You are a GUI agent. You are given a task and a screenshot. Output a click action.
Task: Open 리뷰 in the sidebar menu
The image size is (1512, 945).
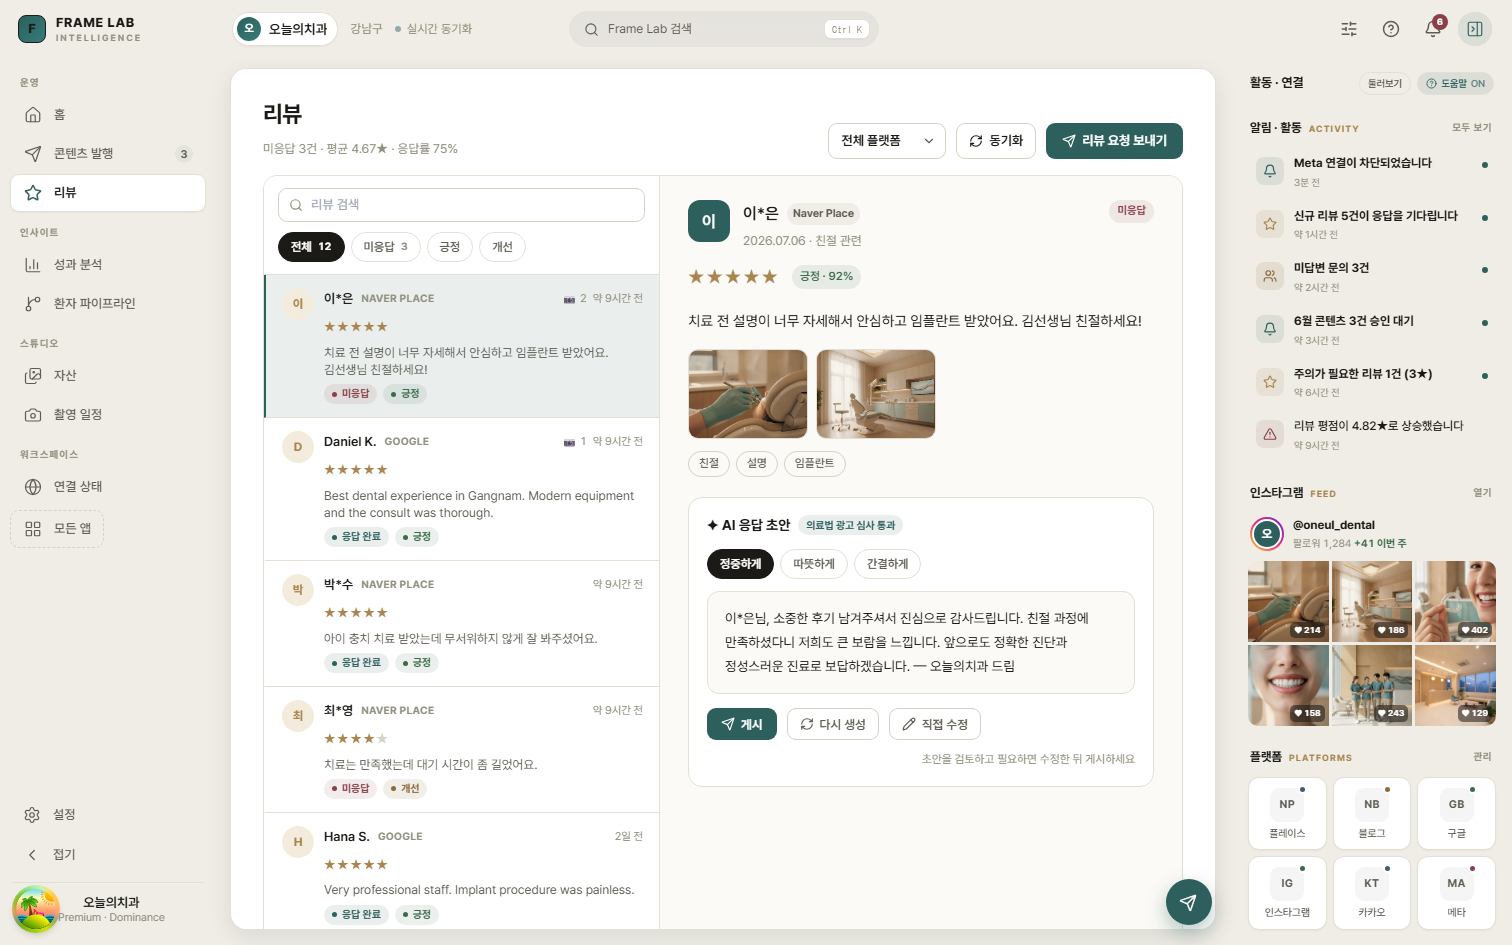[x=108, y=193]
